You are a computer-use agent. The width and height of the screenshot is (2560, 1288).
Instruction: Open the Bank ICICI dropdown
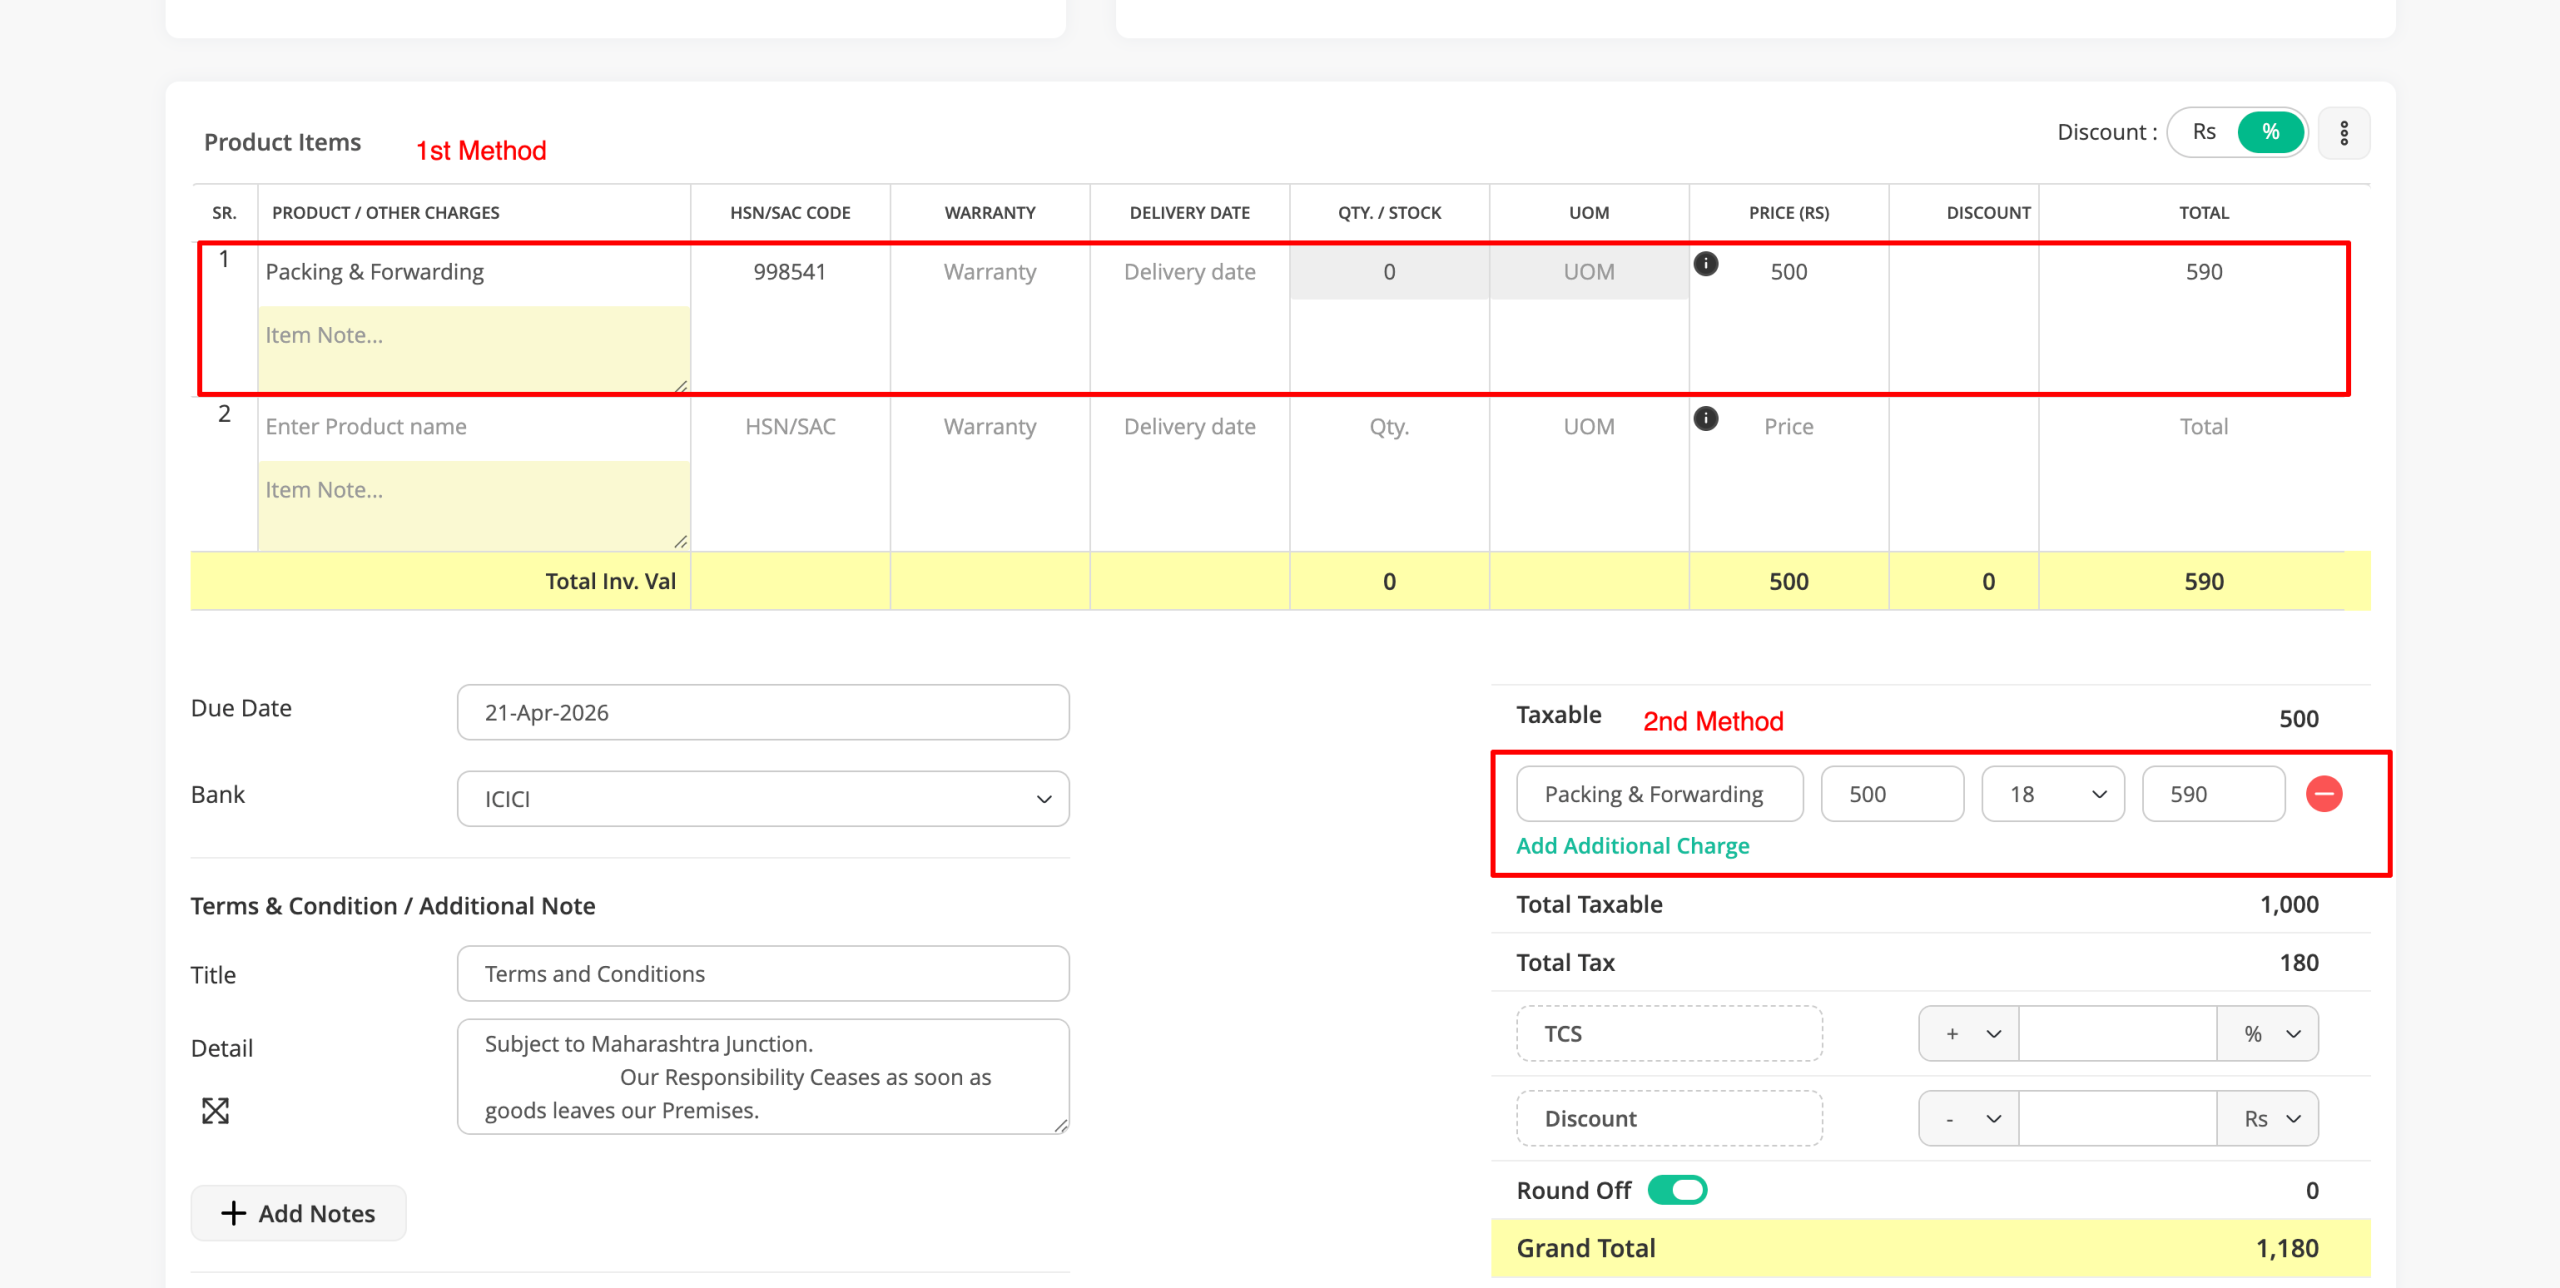(x=762, y=799)
